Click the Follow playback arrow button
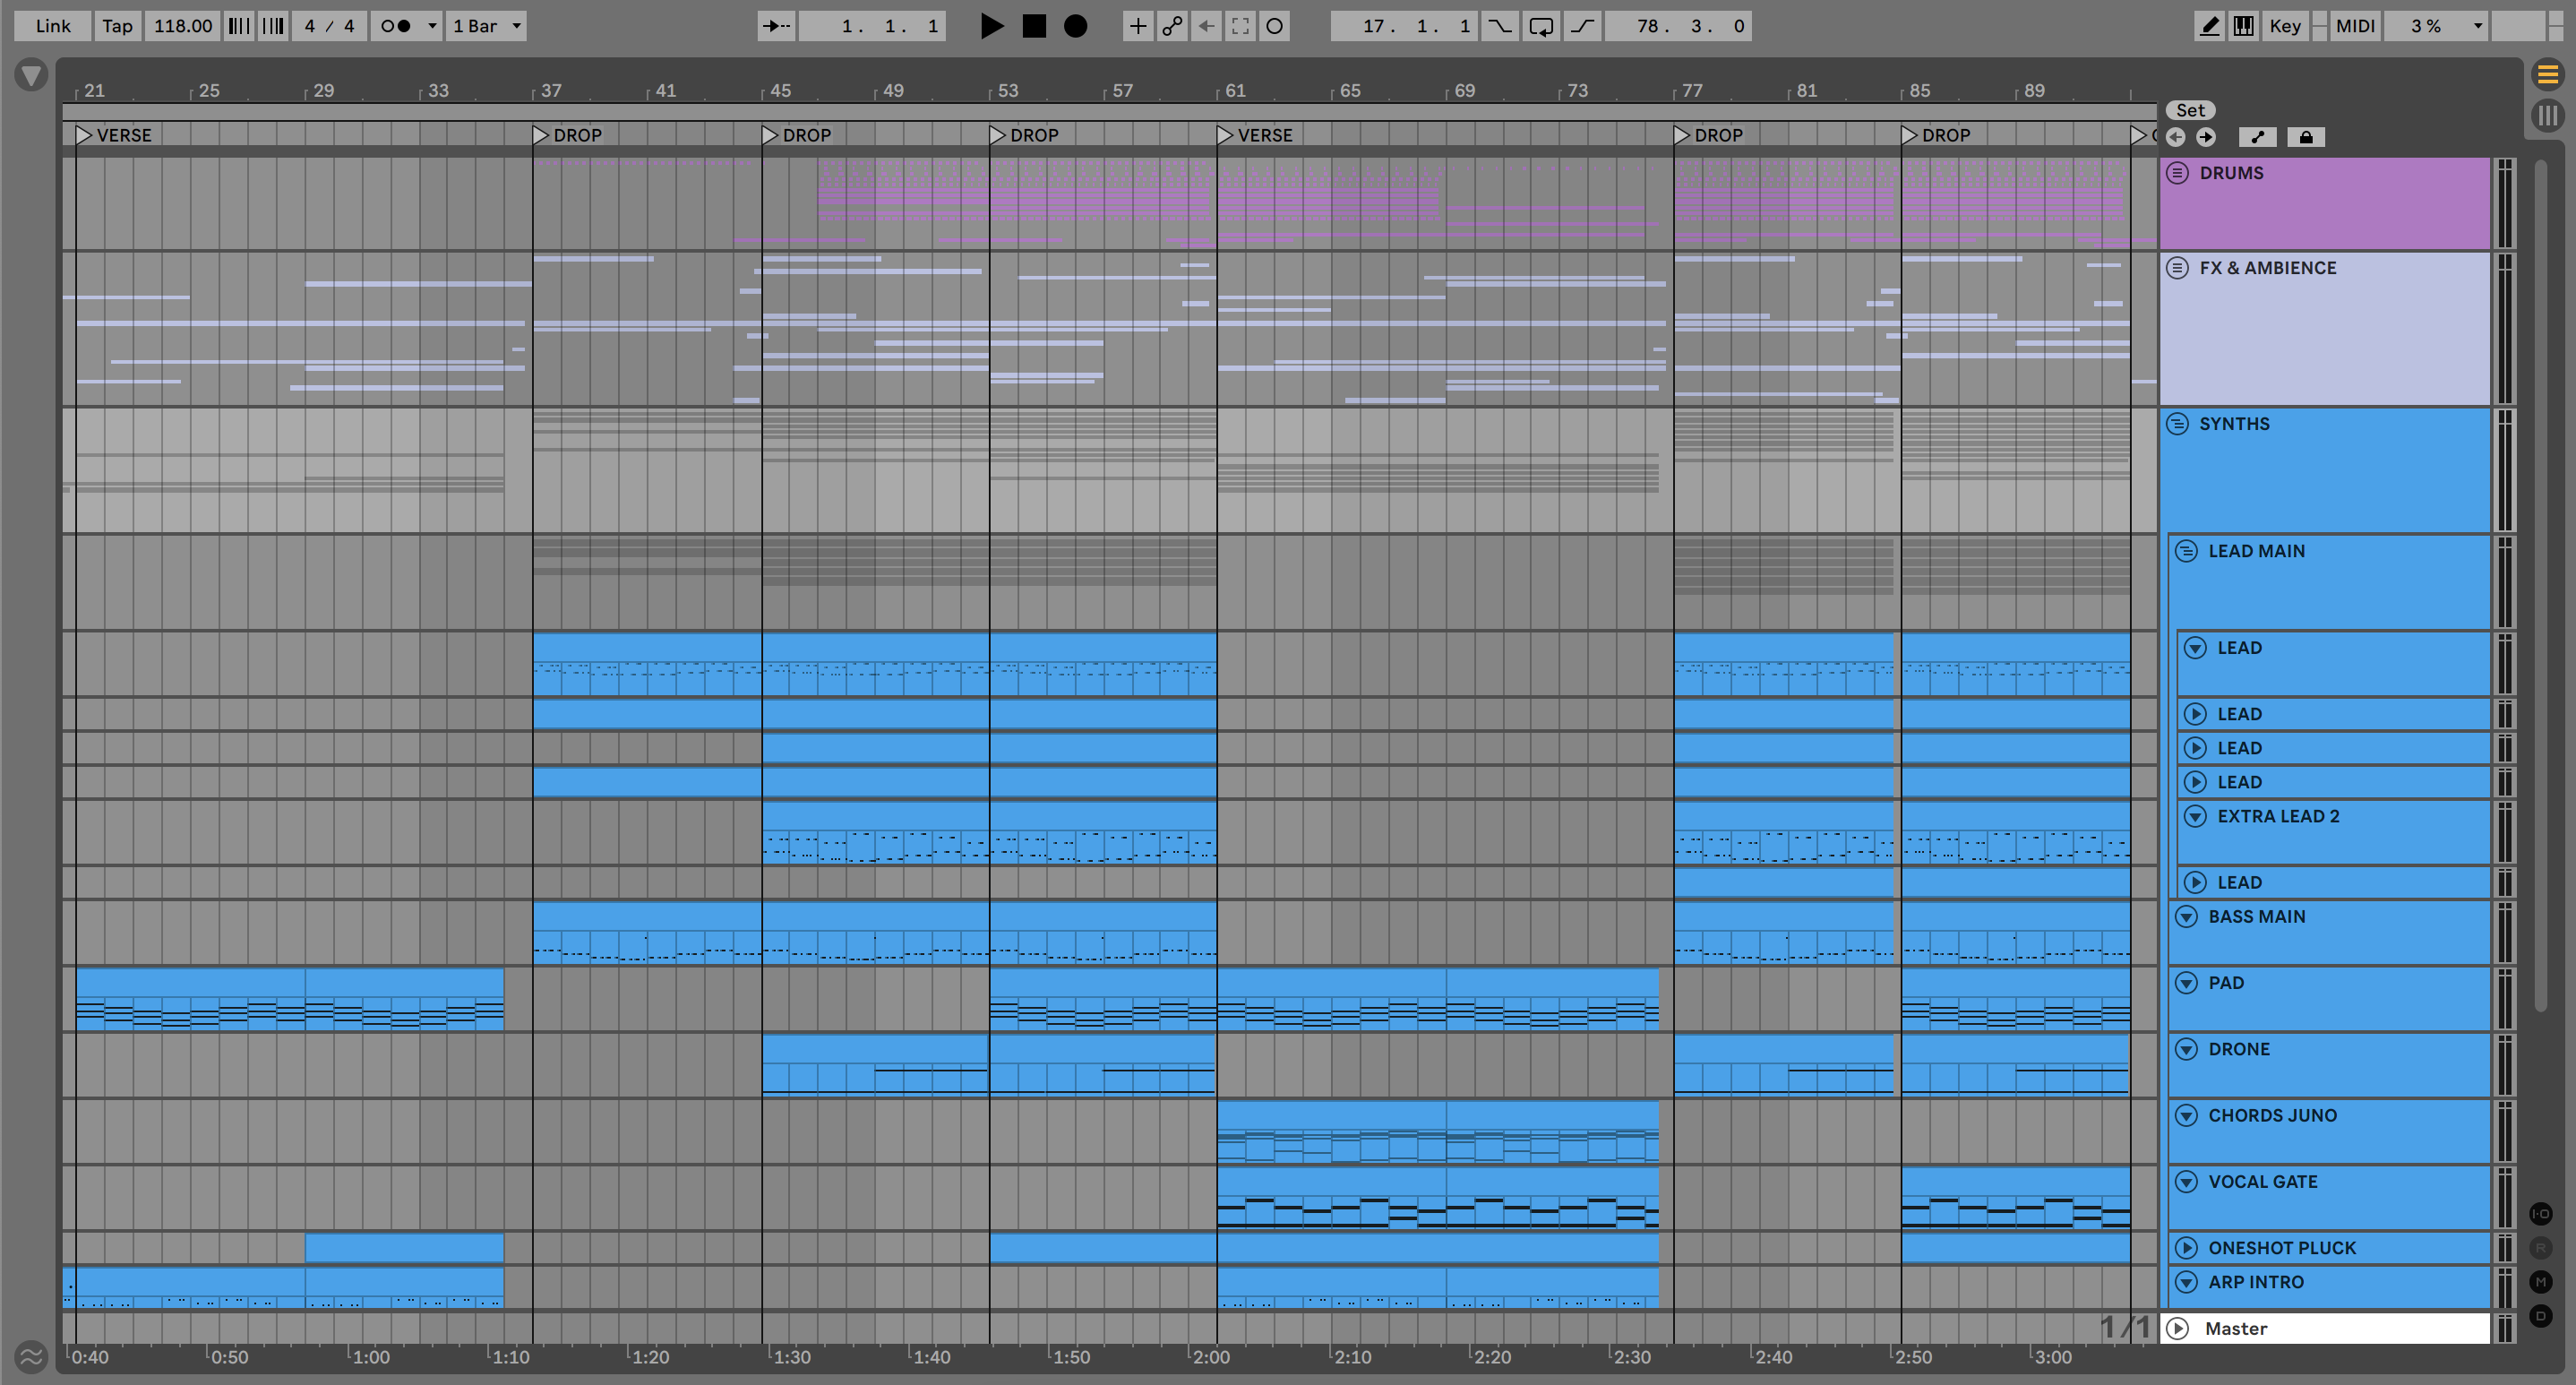The width and height of the screenshot is (2576, 1385). coord(777,26)
